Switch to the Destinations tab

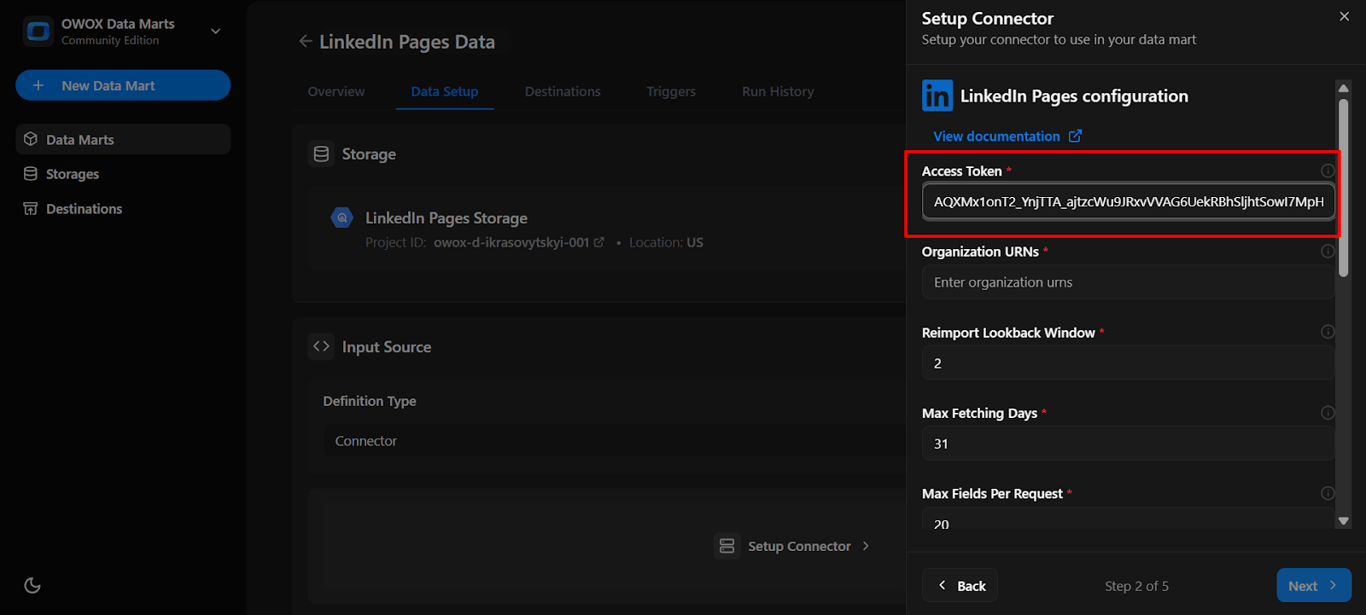click(563, 91)
